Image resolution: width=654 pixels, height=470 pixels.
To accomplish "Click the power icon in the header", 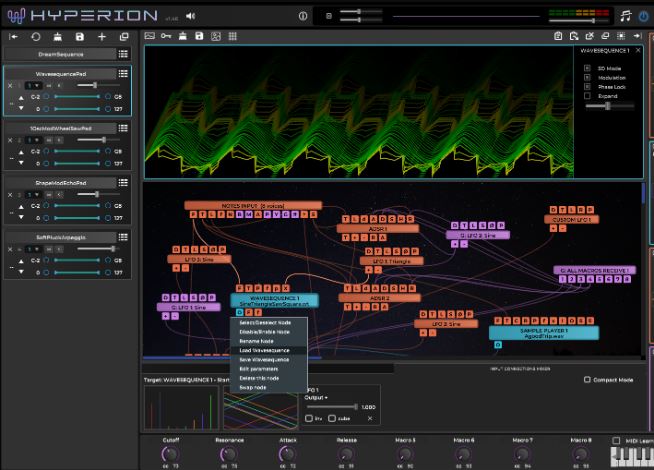I will [x=644, y=16].
